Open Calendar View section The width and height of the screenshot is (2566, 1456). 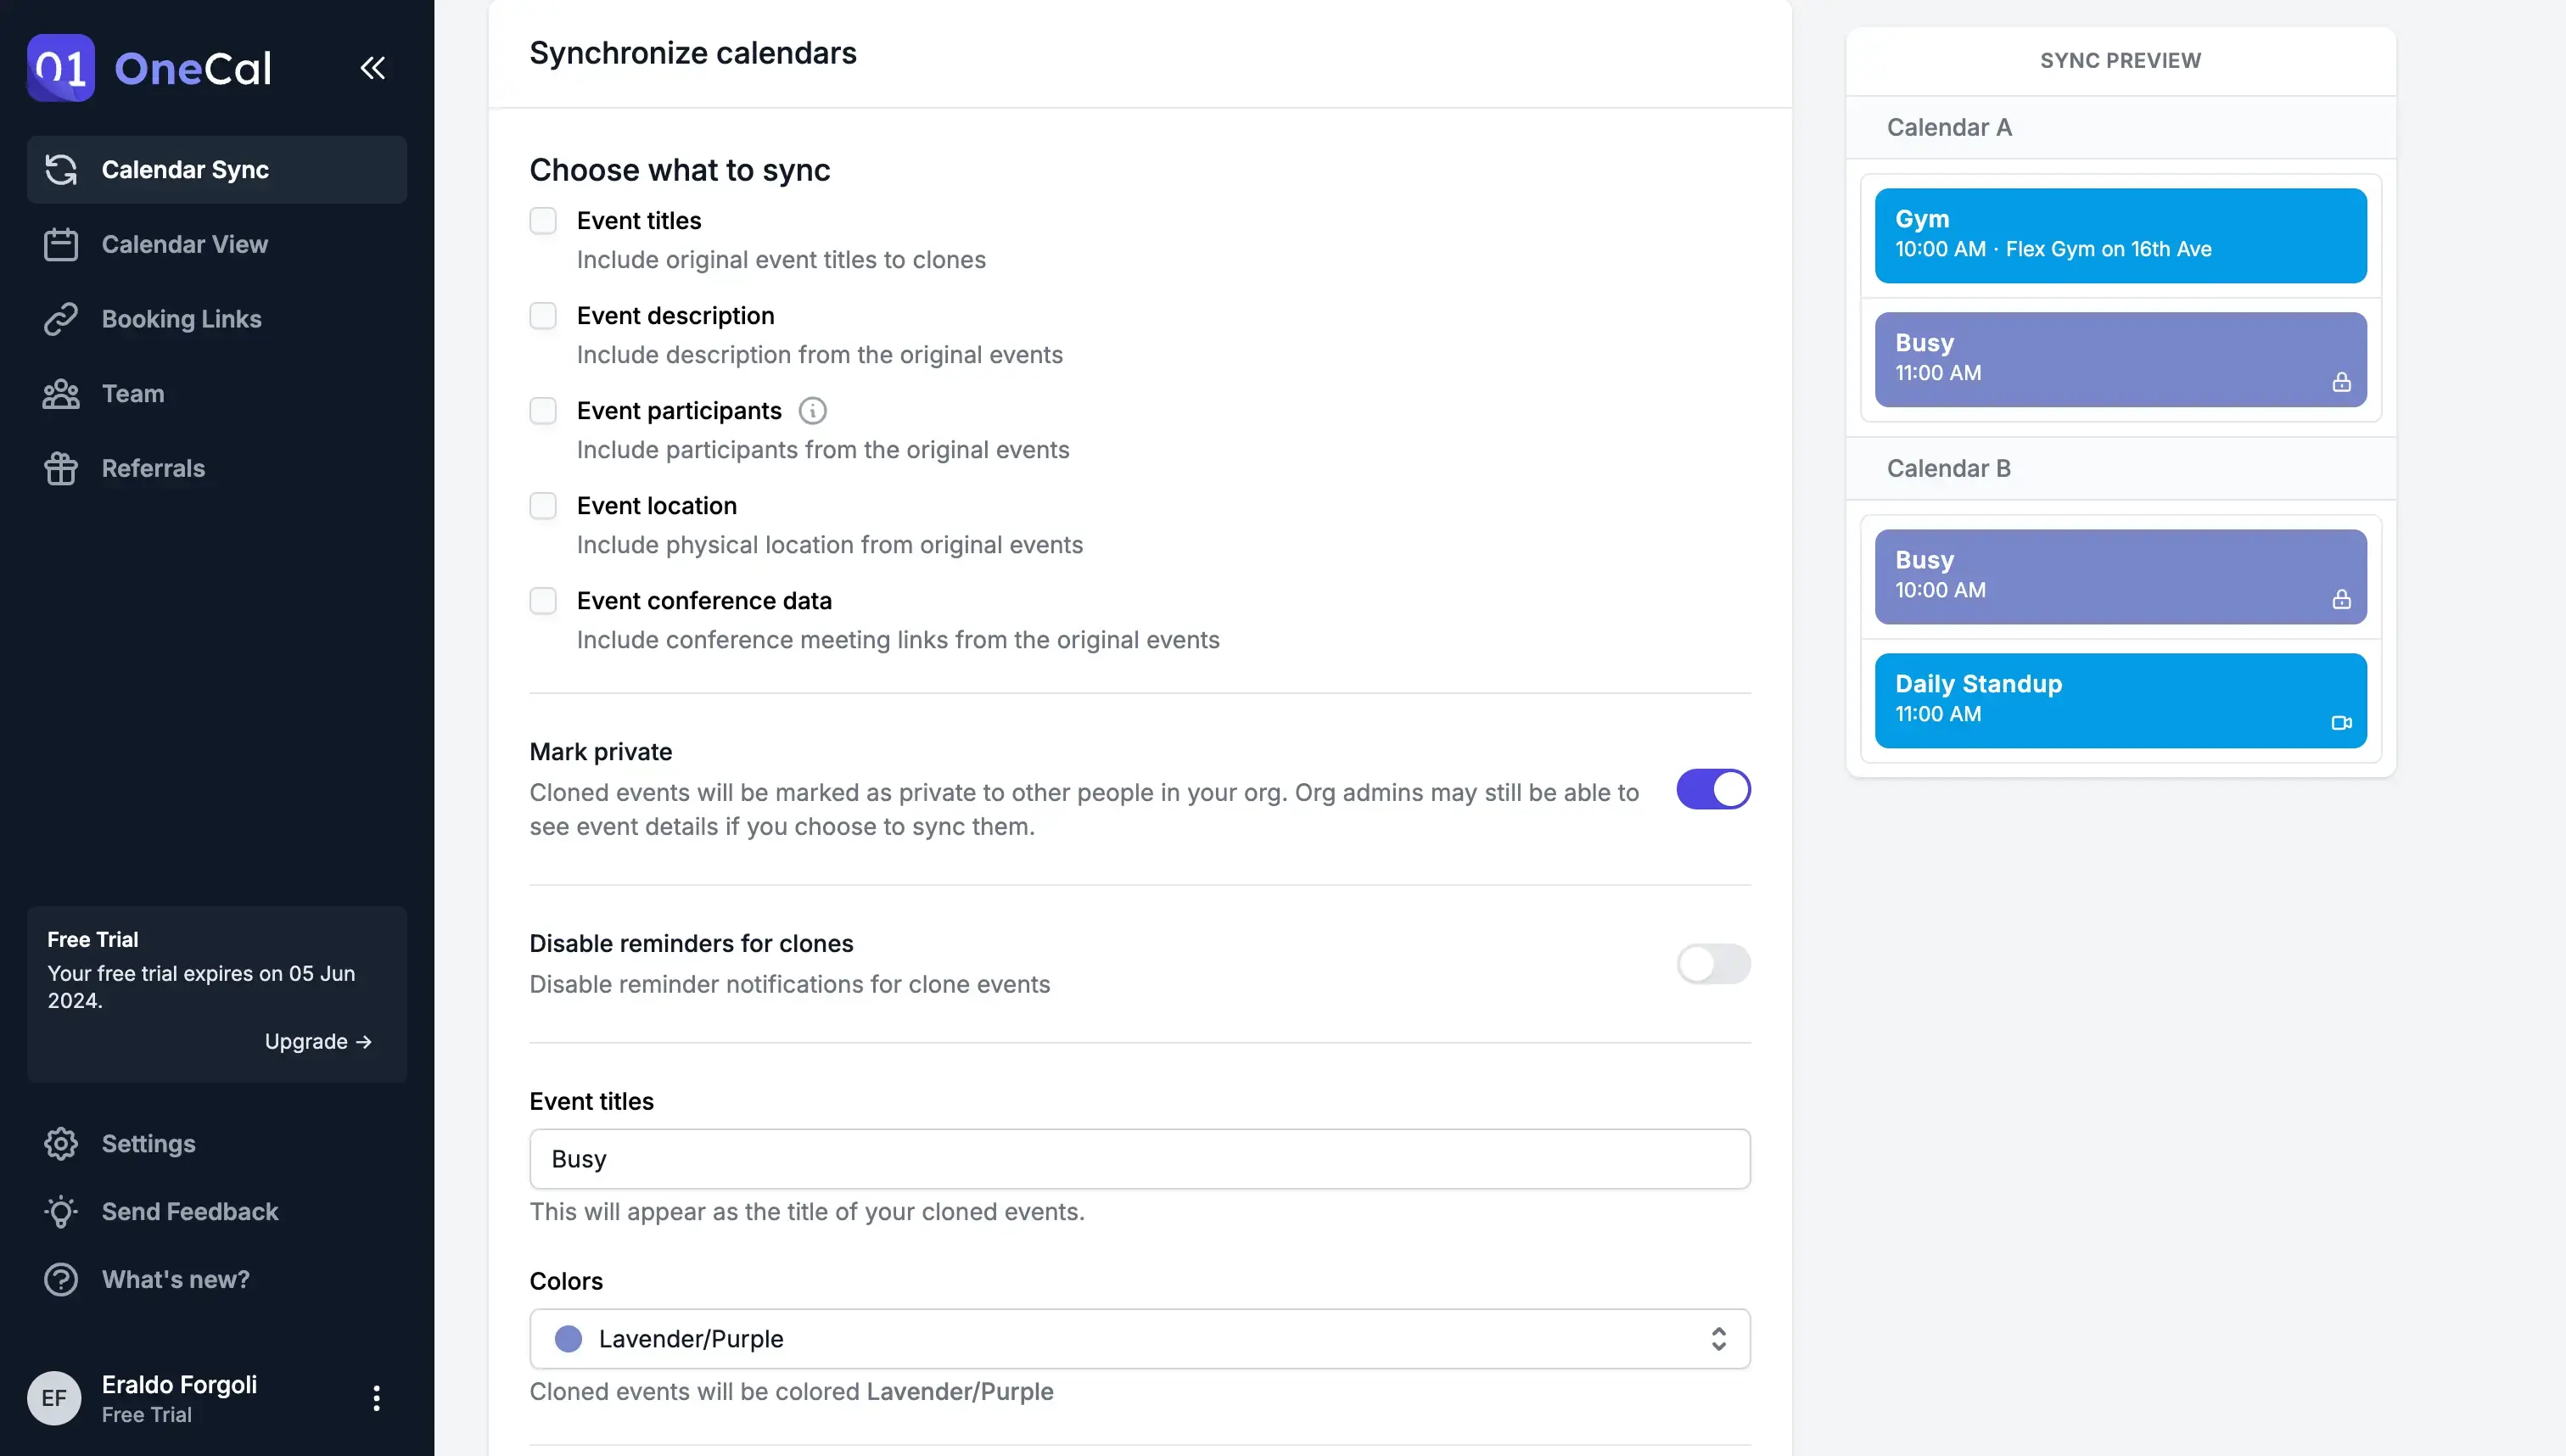(183, 244)
